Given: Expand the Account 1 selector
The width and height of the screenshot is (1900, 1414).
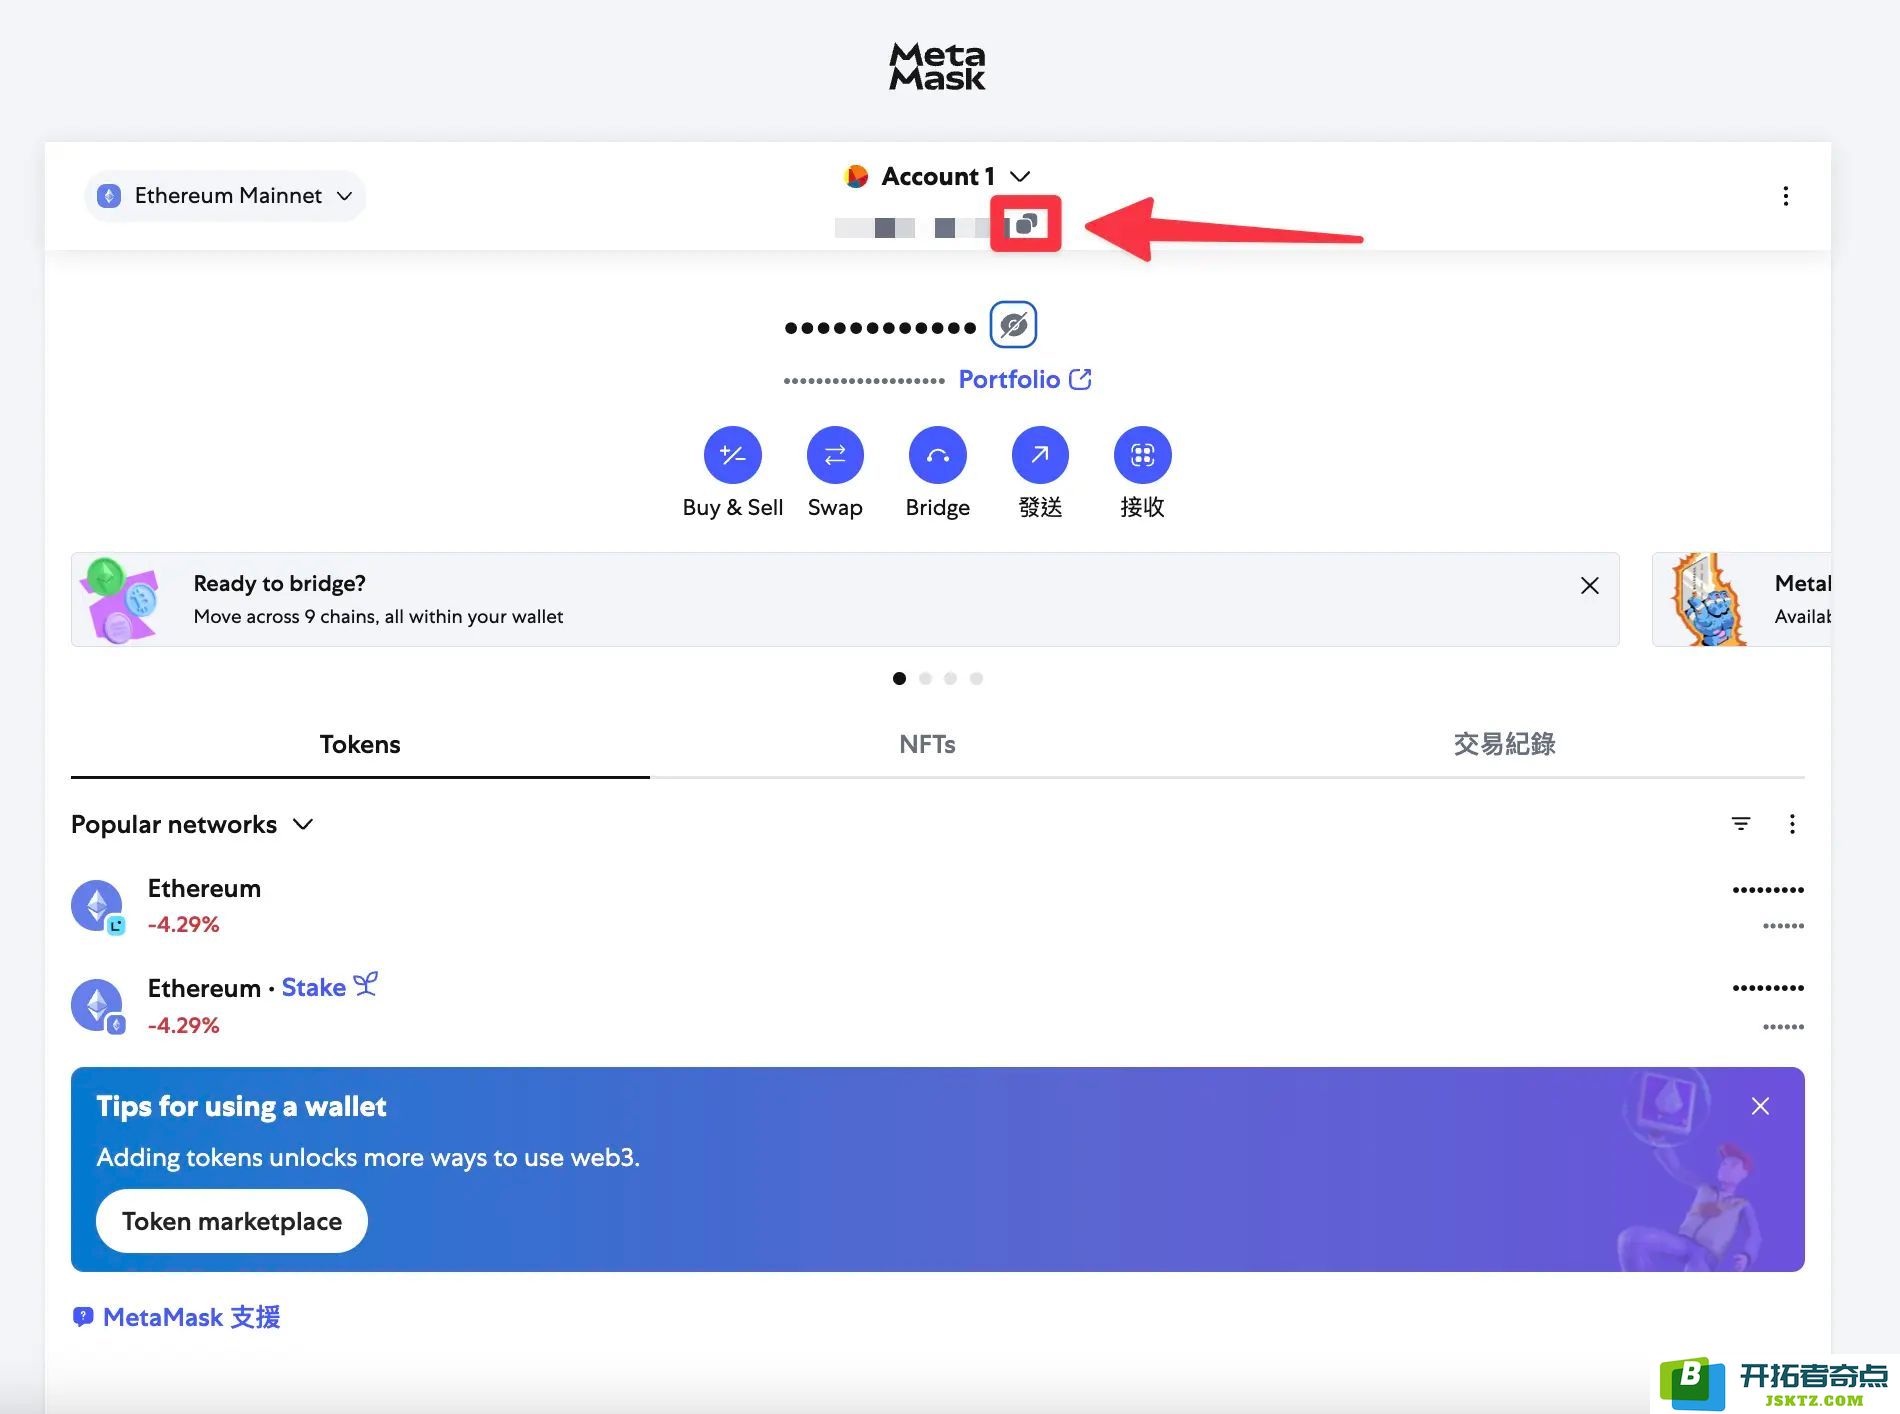Looking at the screenshot, I should click(x=937, y=176).
